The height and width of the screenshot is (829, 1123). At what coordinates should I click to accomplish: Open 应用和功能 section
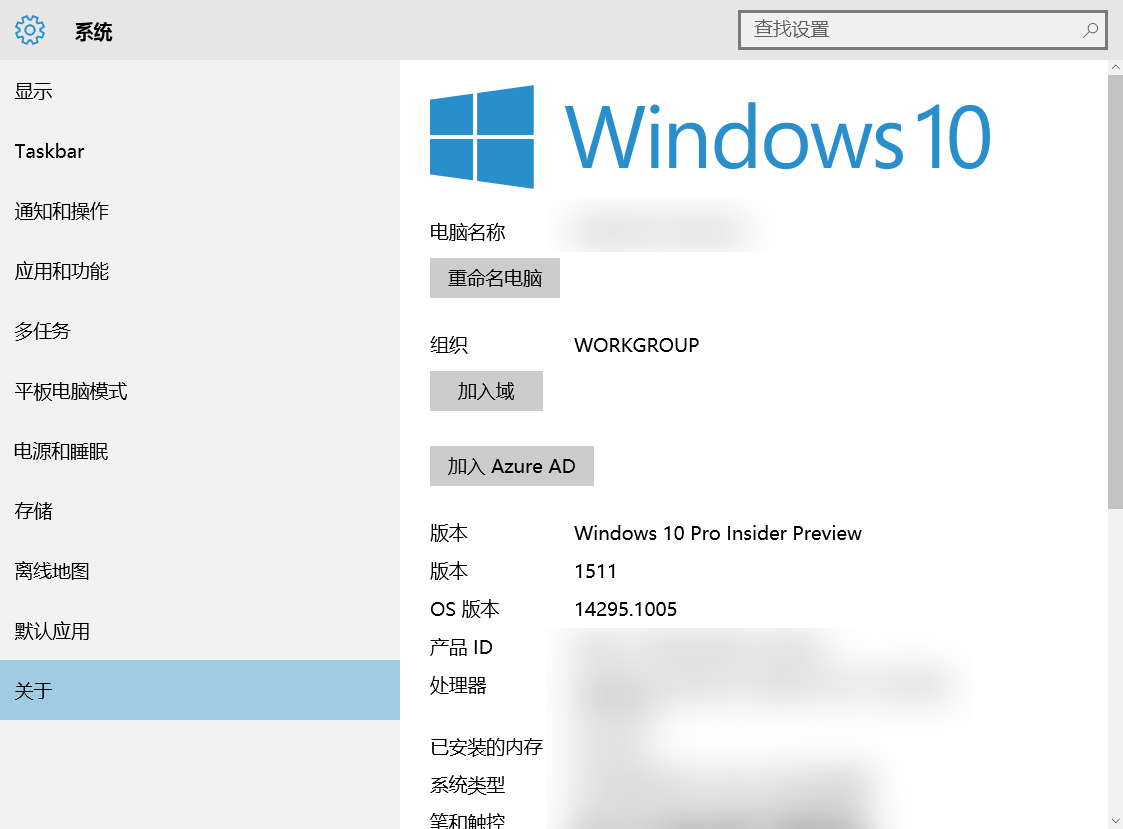(x=62, y=271)
